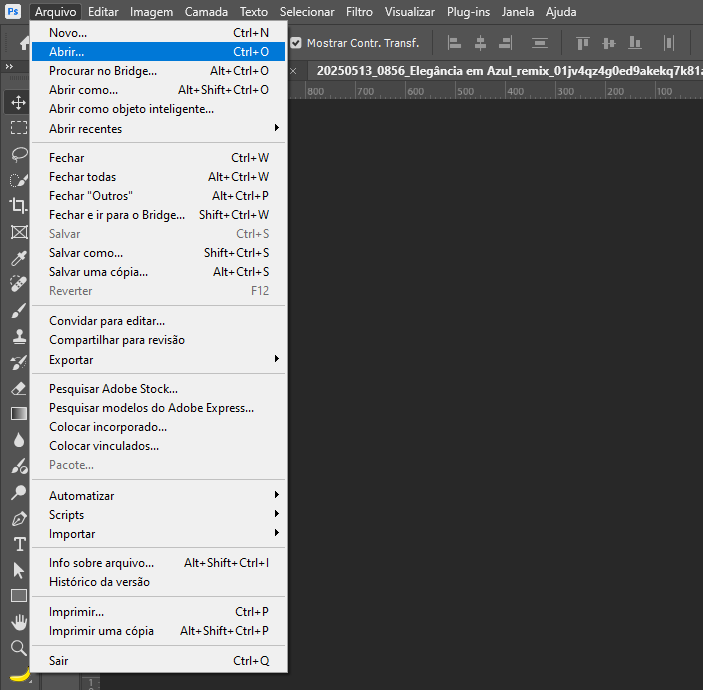This screenshot has height=690, width=703.
Task: Expand the Abrir recentes submenu
Action: 158,129
